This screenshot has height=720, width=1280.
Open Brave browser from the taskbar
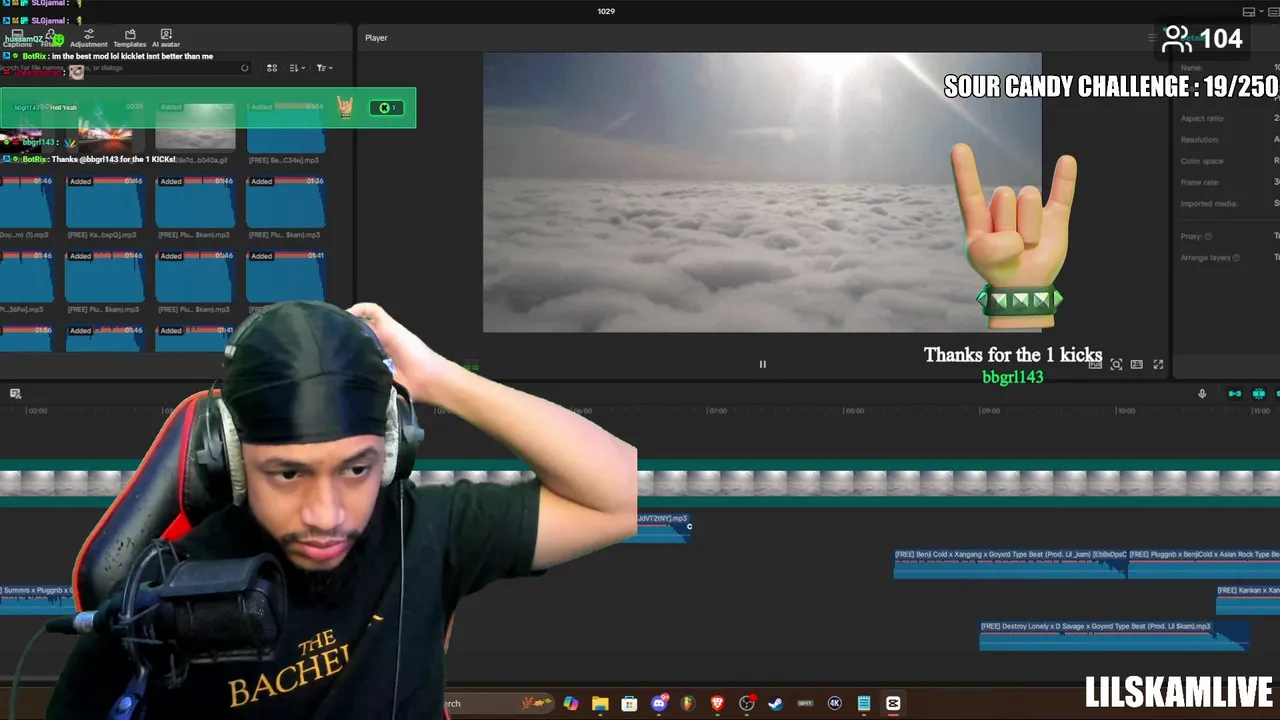pyautogui.click(x=717, y=704)
